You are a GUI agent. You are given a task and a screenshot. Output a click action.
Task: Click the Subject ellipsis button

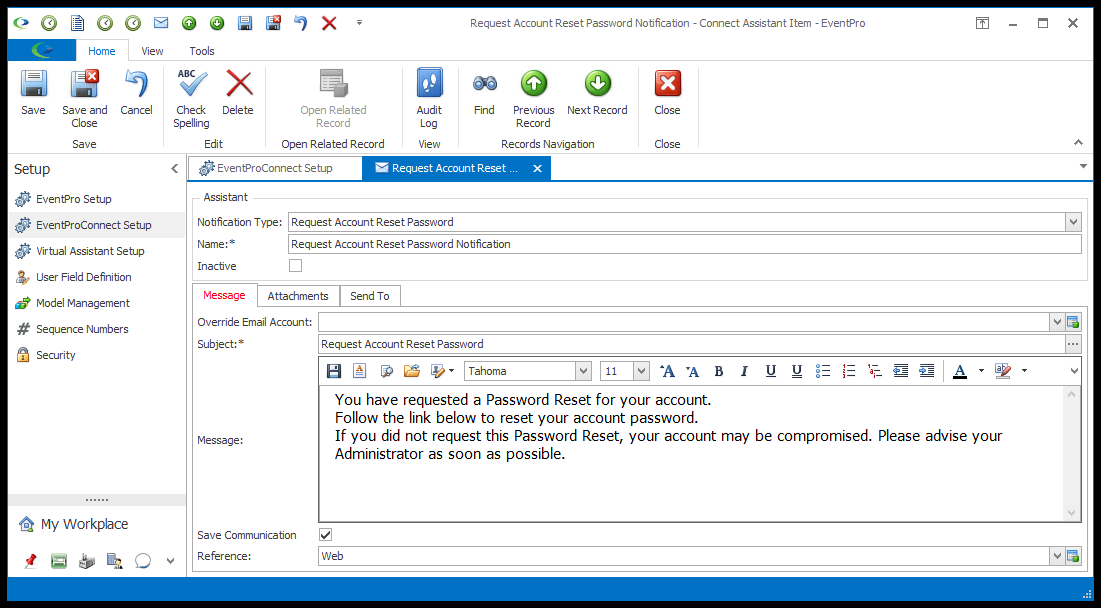pyautogui.click(x=1073, y=344)
